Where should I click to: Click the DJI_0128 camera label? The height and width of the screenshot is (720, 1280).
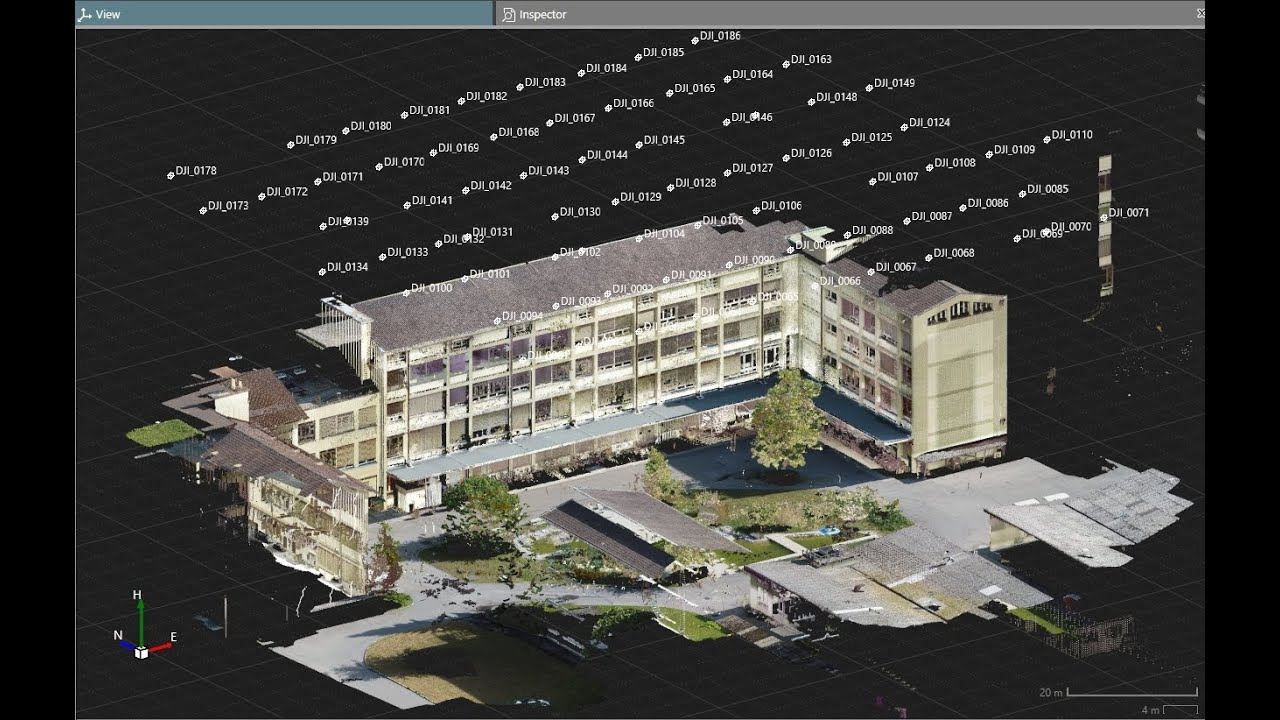click(696, 183)
